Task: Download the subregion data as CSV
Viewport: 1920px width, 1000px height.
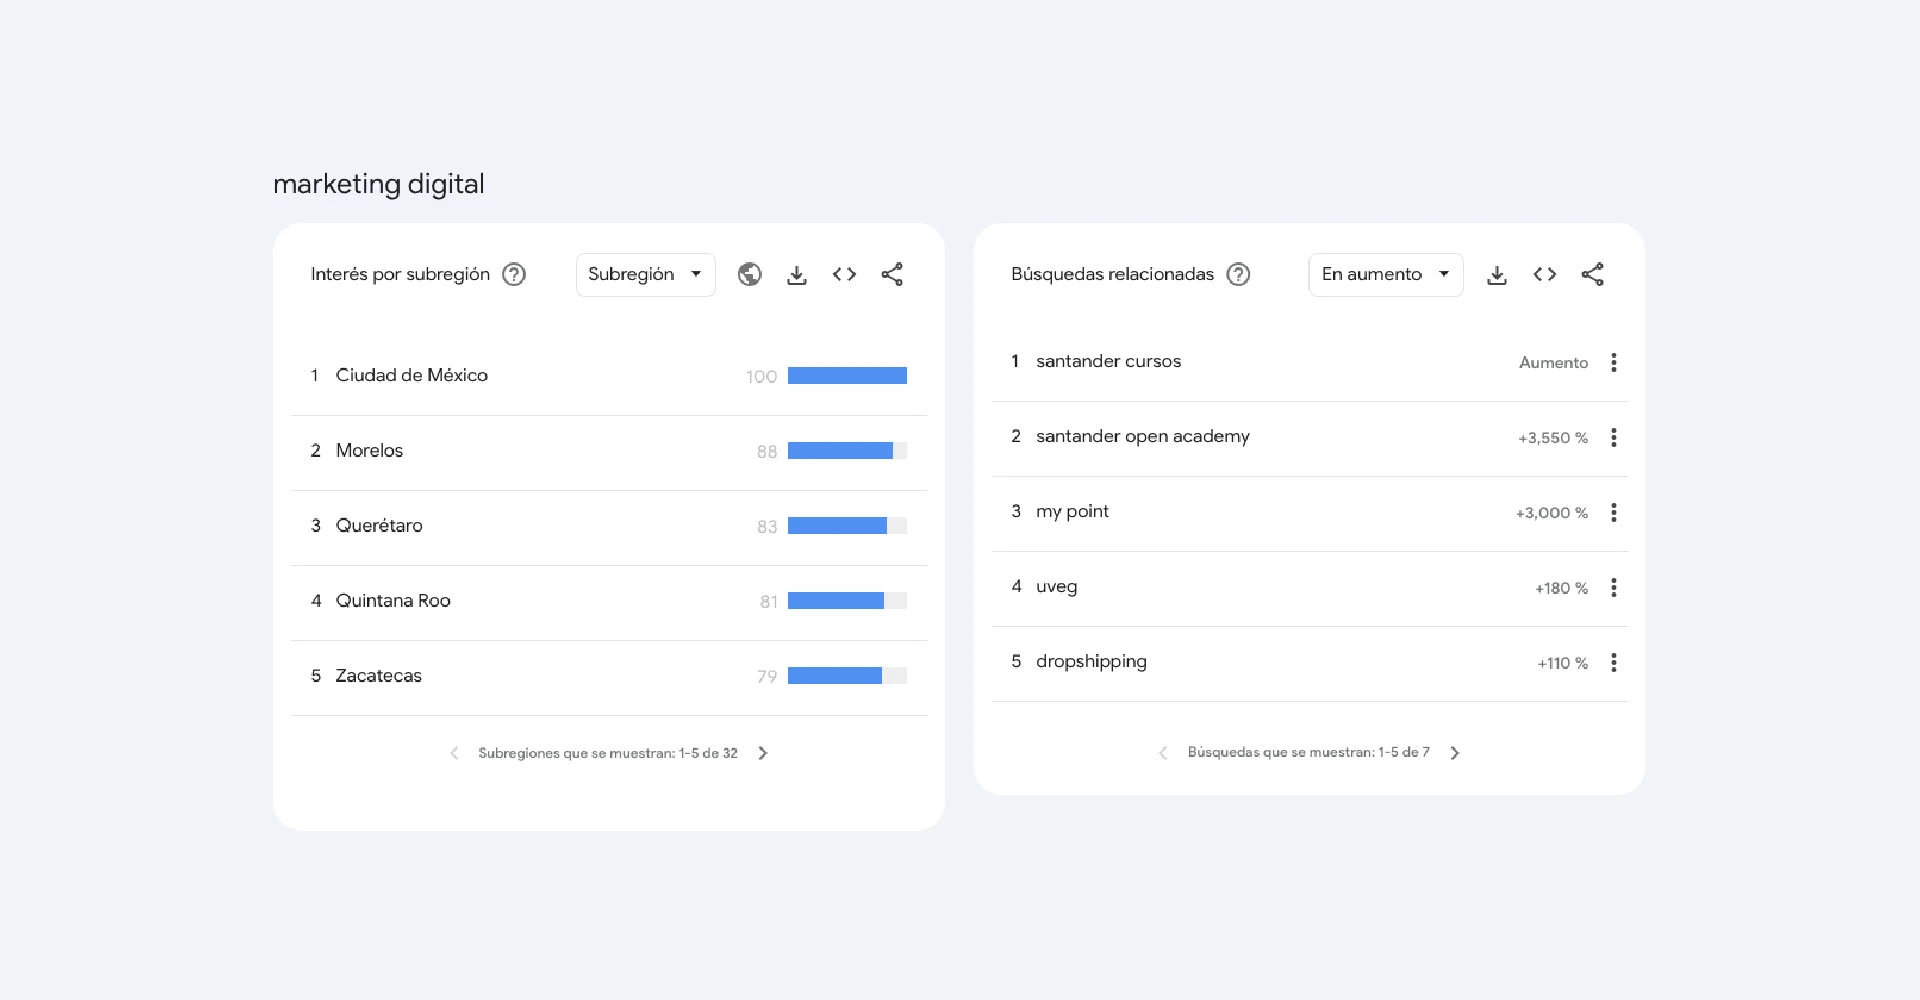Action: coord(797,274)
